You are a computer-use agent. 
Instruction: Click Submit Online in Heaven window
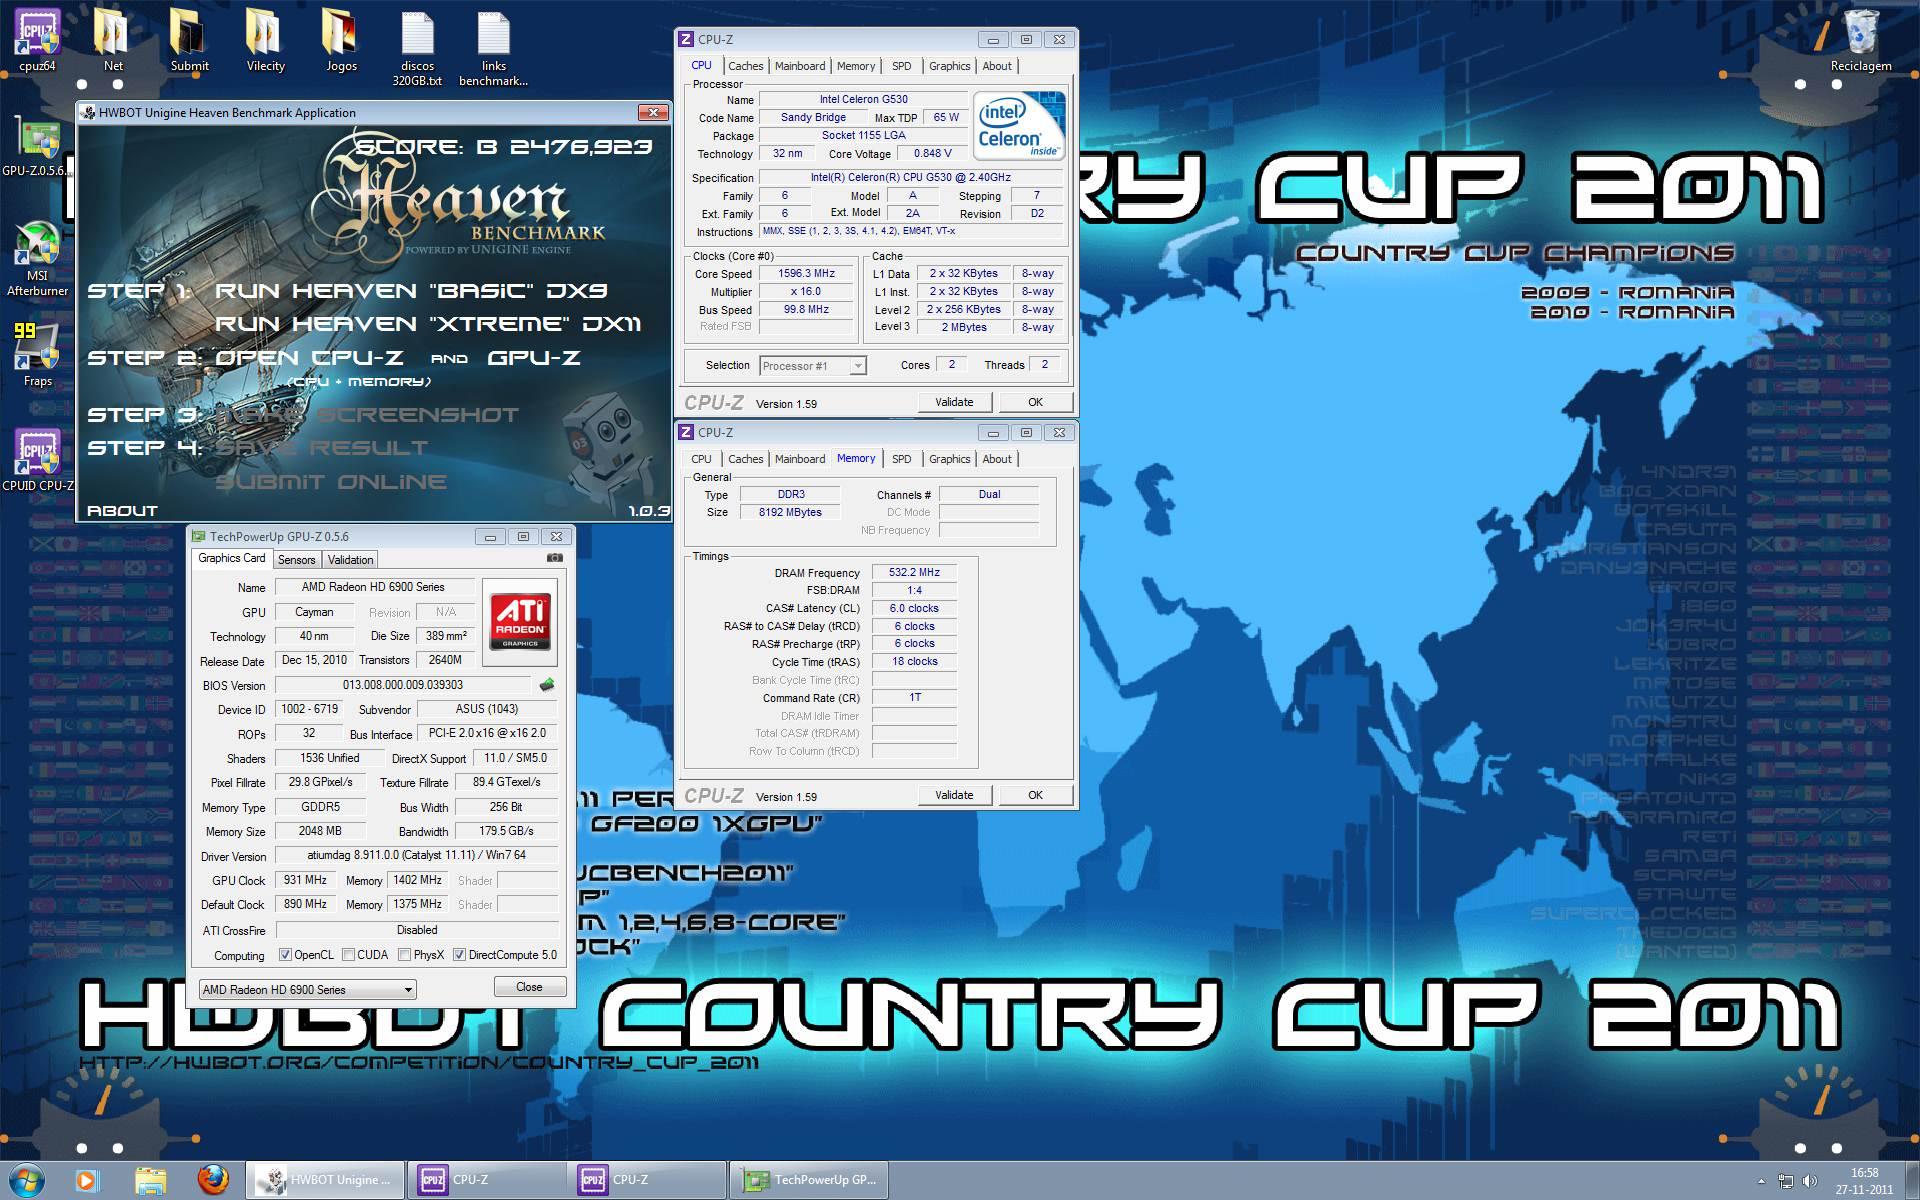point(331,481)
